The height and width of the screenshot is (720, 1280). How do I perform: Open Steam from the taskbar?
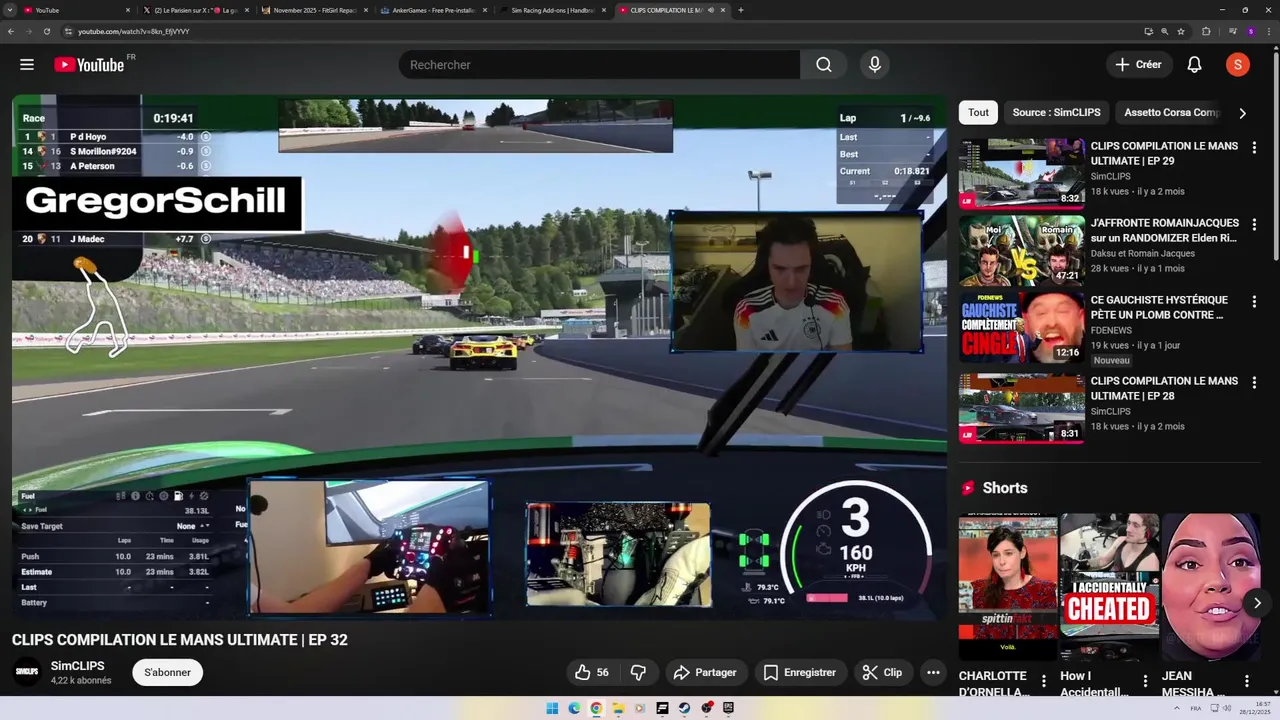coord(684,708)
